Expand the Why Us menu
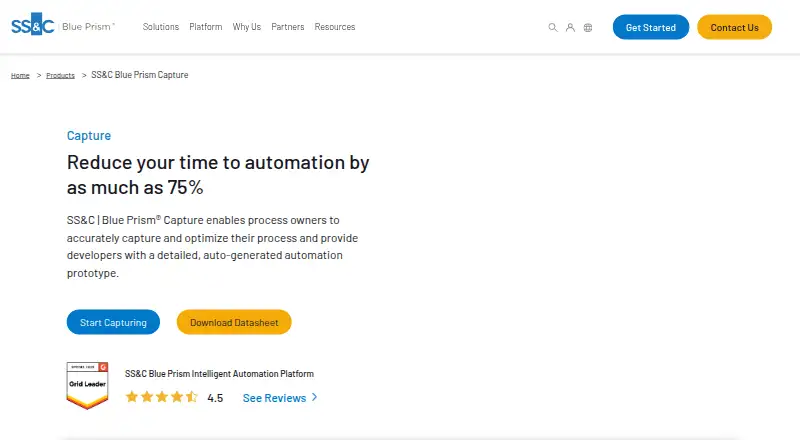This screenshot has height=440, width=800. tap(246, 27)
